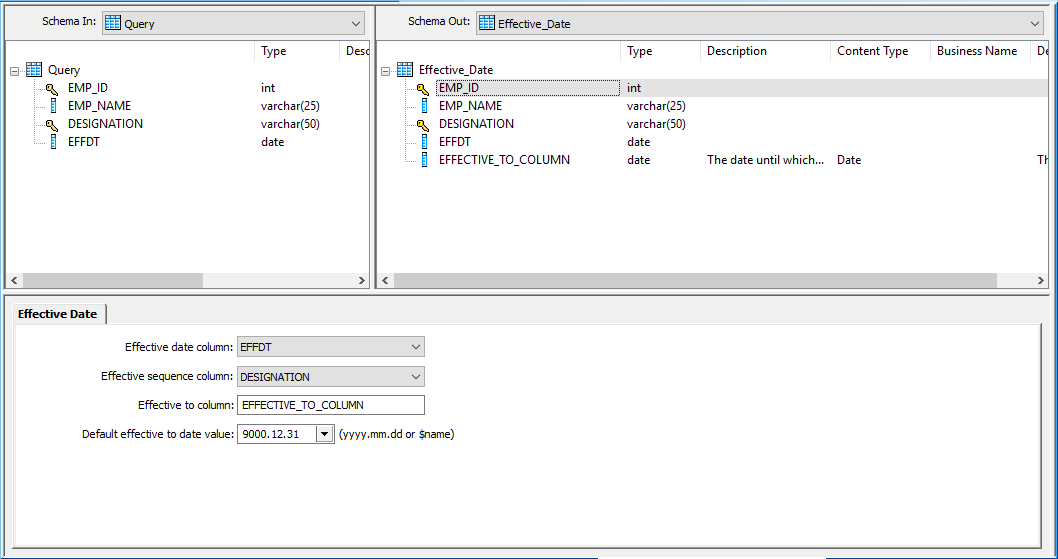Click column icon beside EMP_NAME in Schema Out
This screenshot has width=1058, height=559.
tap(424, 106)
